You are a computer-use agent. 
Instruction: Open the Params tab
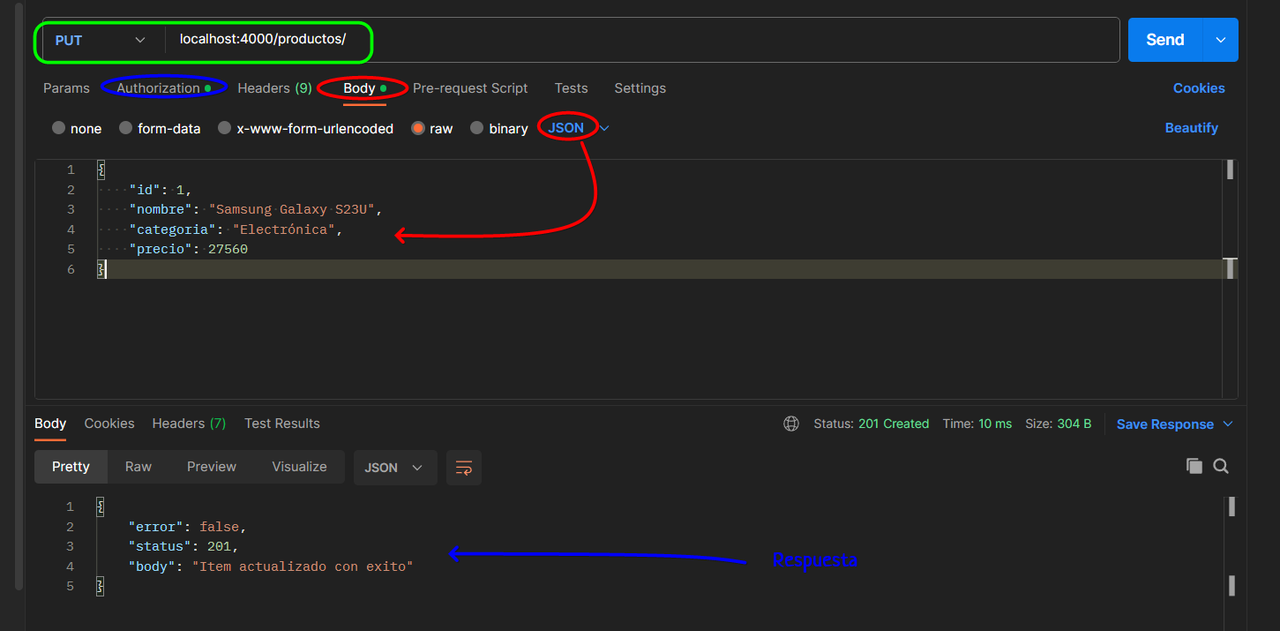click(66, 88)
